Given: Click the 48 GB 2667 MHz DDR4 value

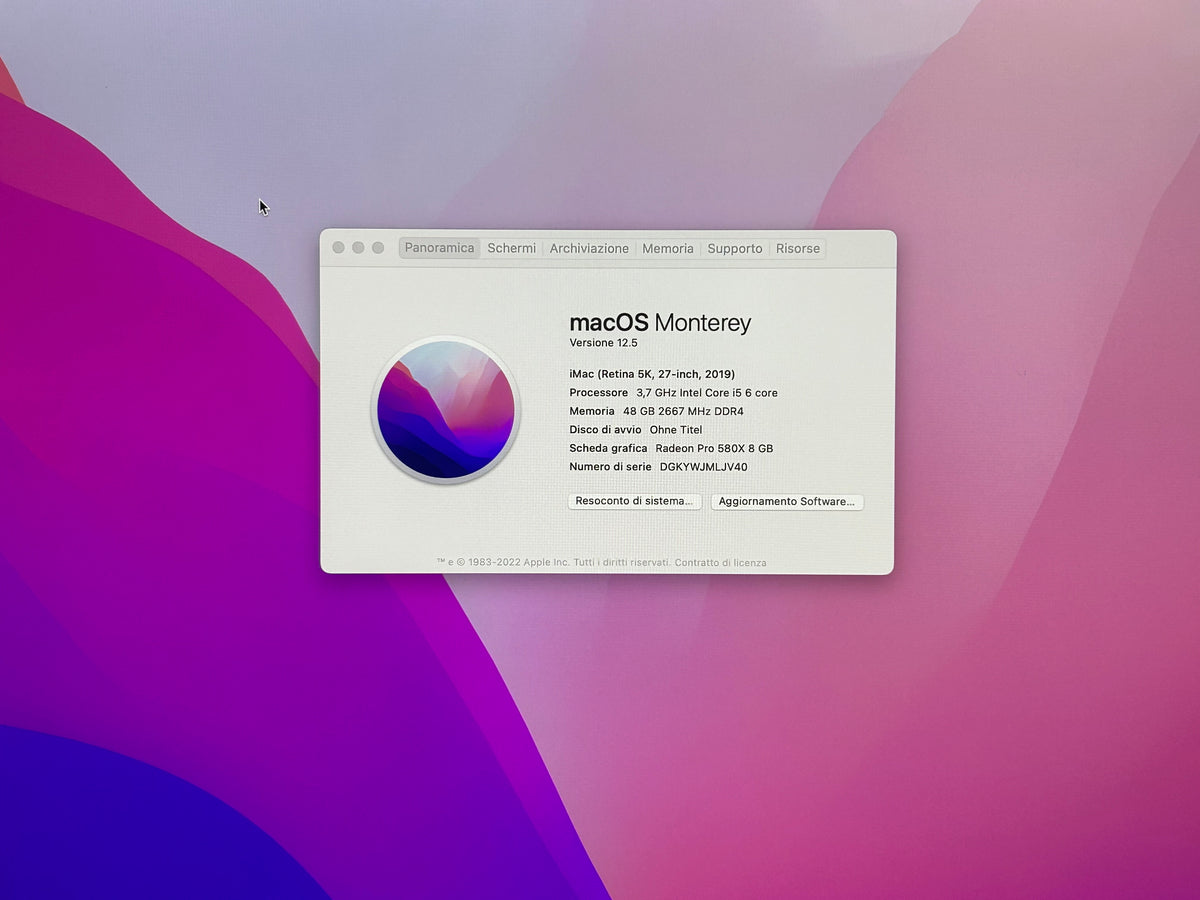Looking at the screenshot, I should tap(684, 411).
